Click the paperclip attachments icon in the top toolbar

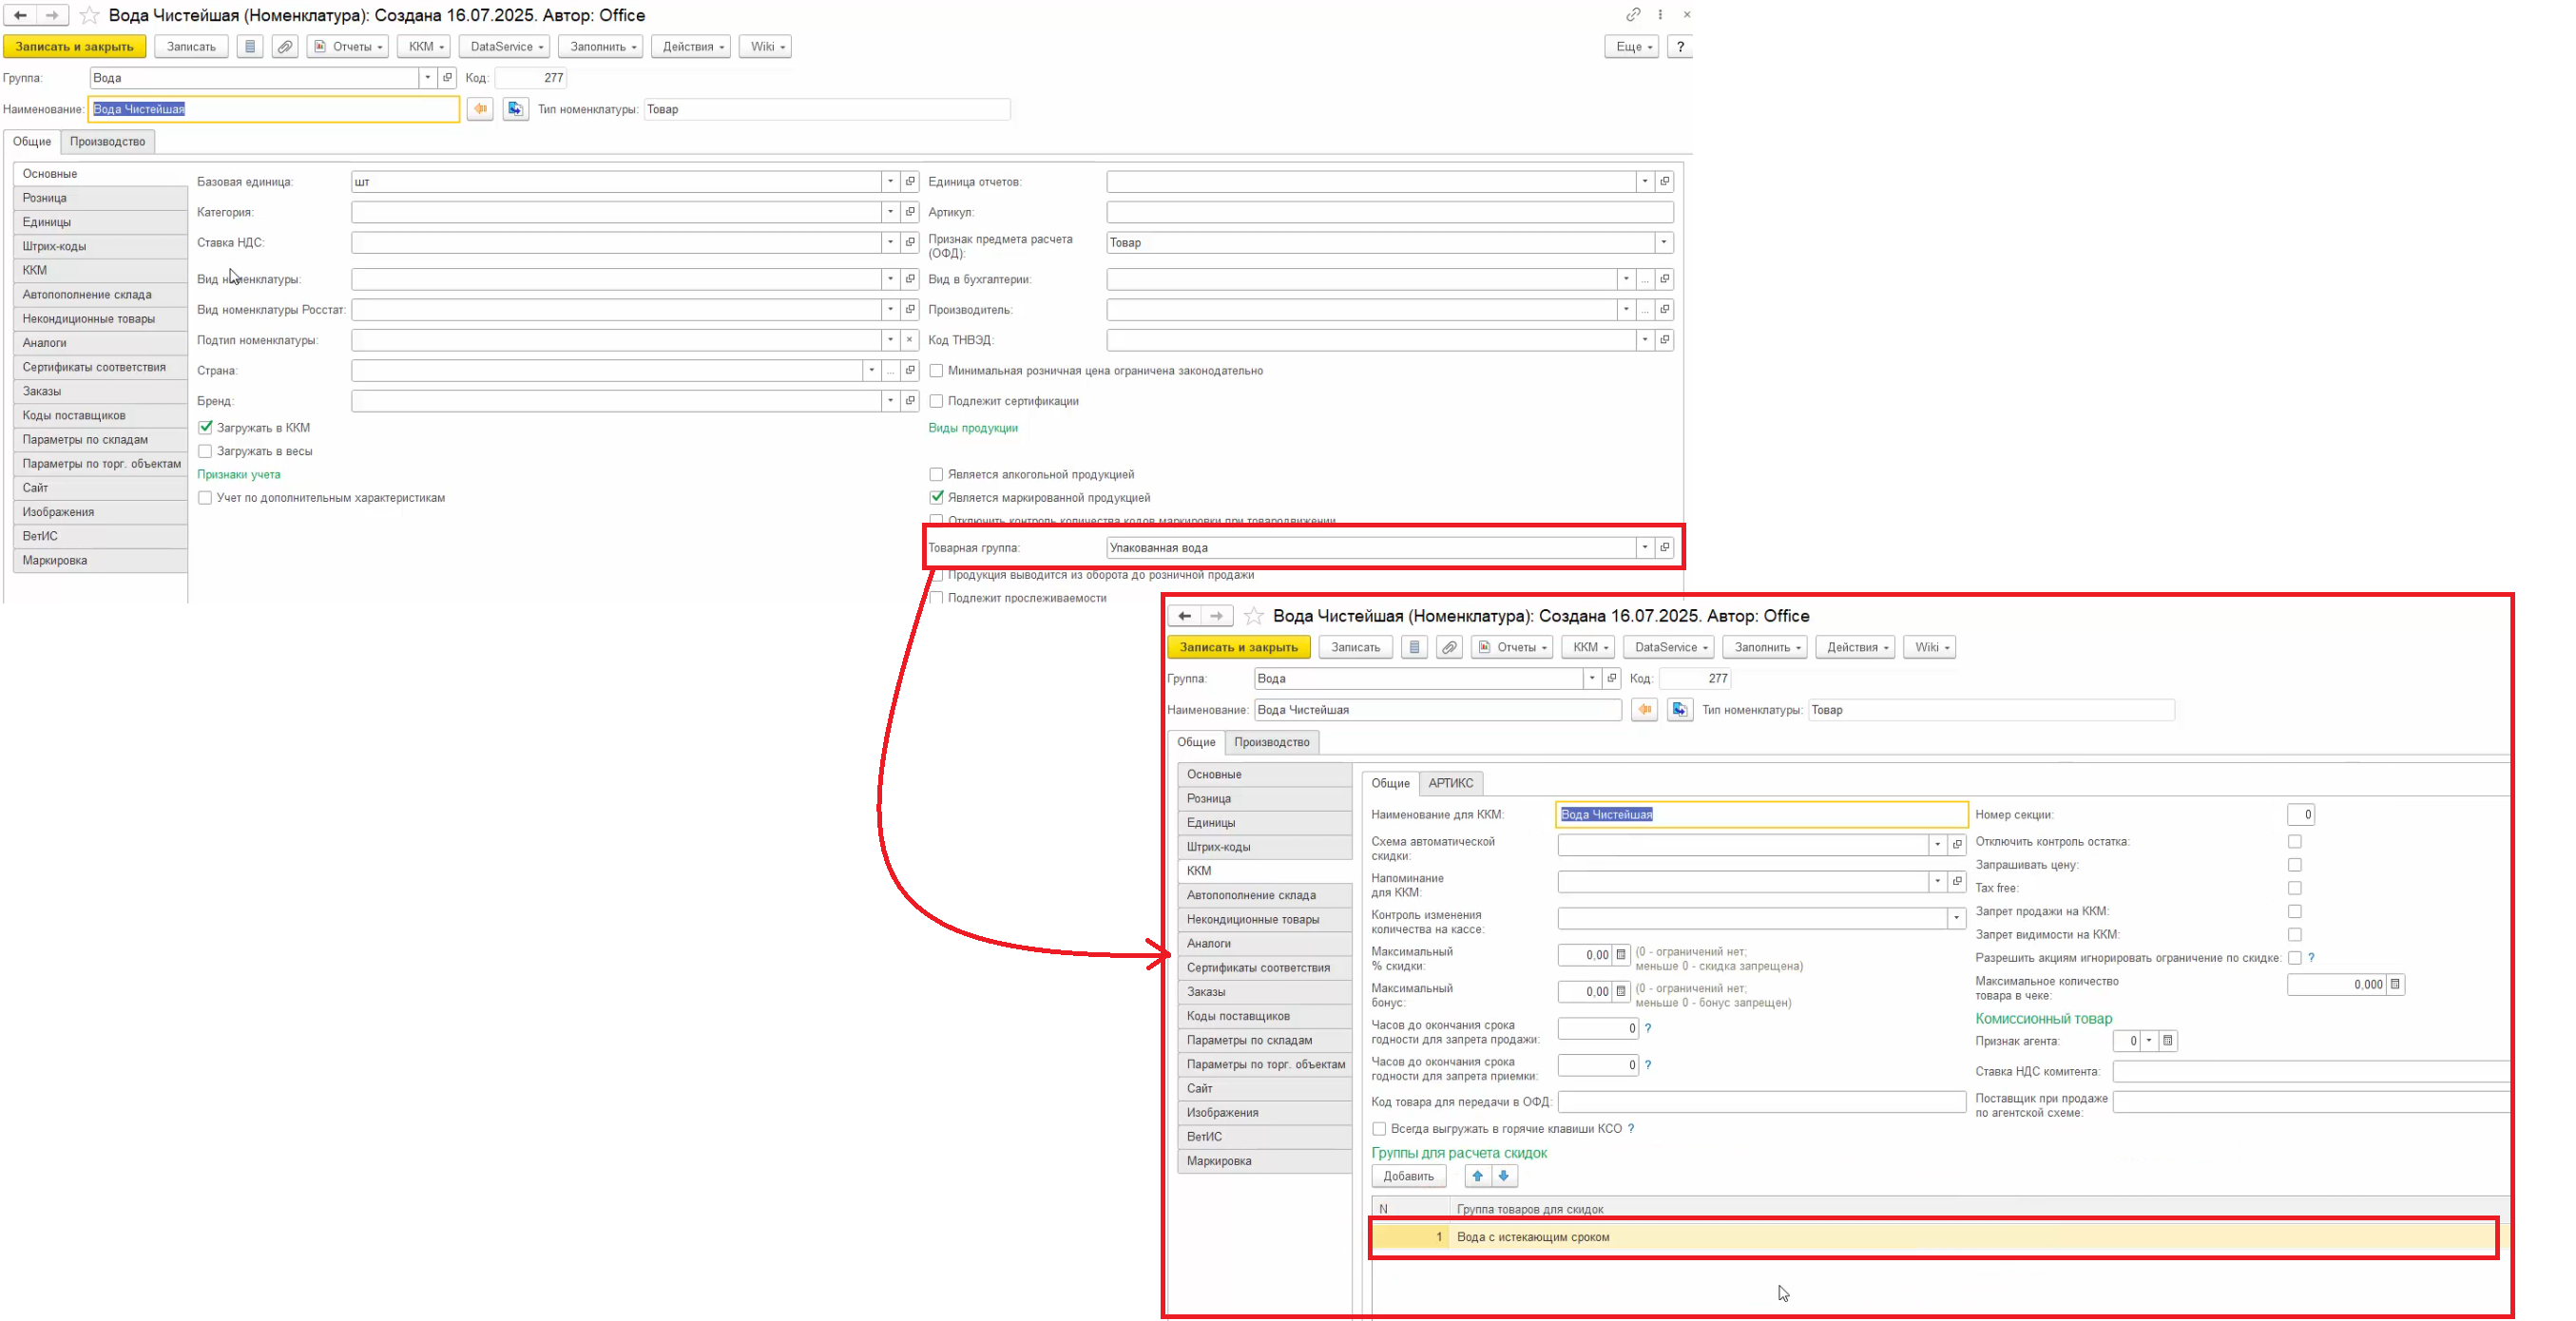pyautogui.click(x=285, y=47)
